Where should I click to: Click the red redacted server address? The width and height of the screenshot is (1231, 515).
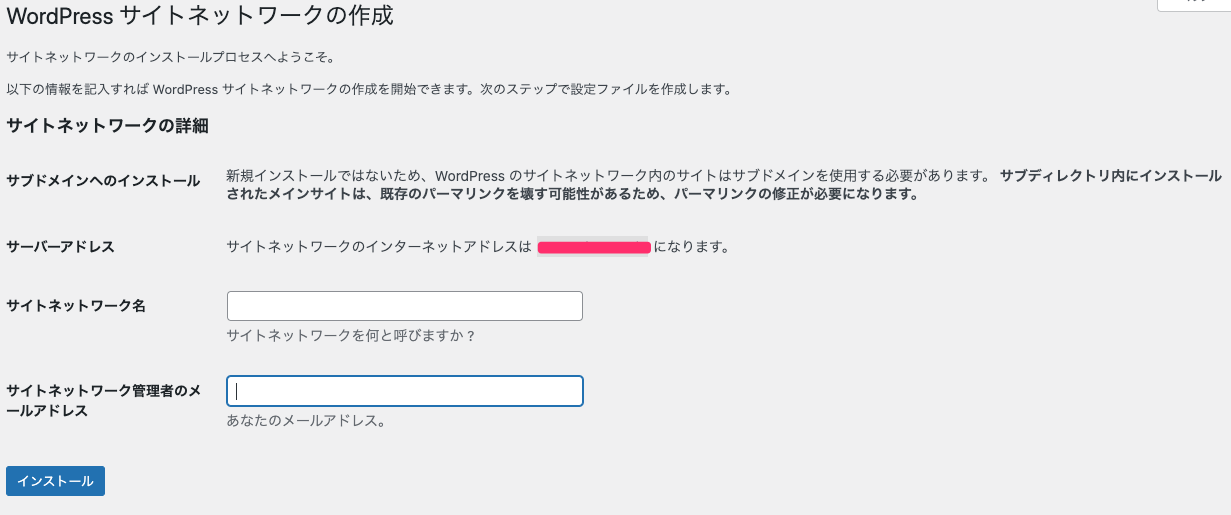(x=594, y=247)
